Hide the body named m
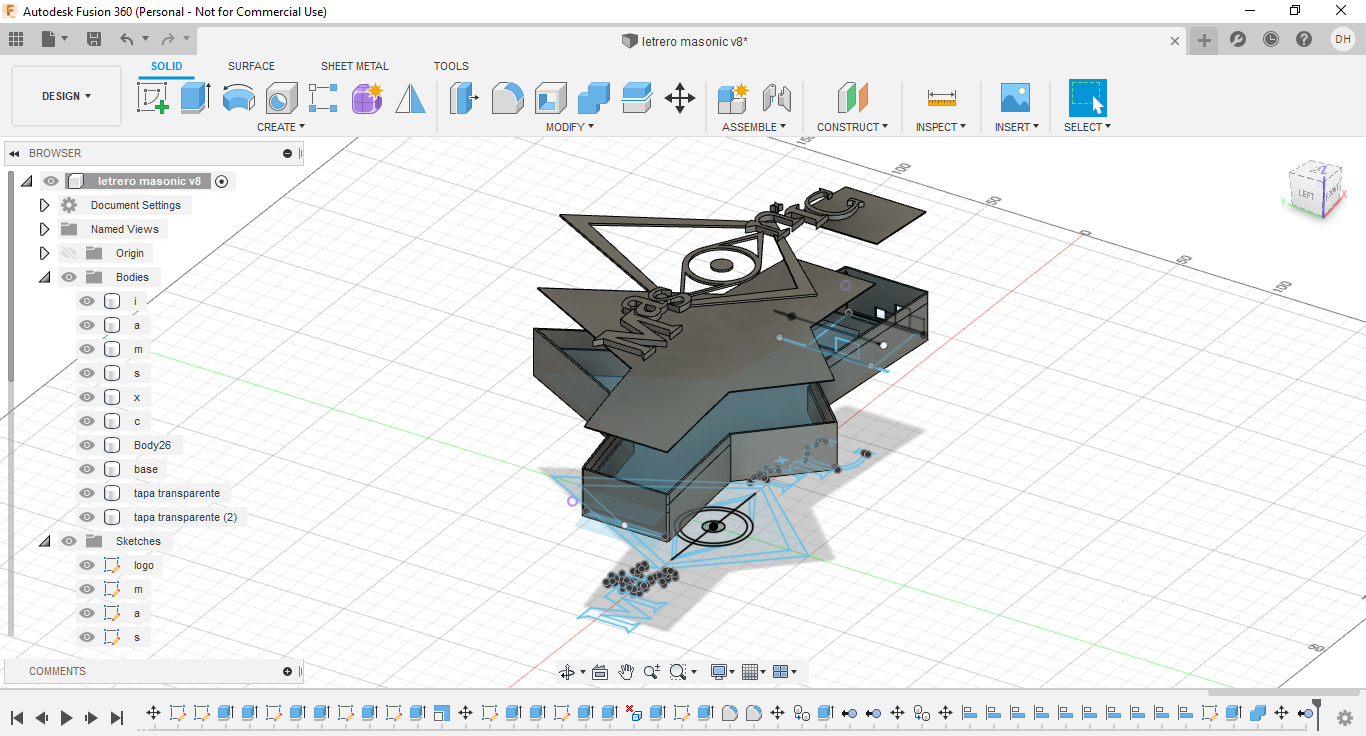1366x736 pixels. pyautogui.click(x=87, y=349)
